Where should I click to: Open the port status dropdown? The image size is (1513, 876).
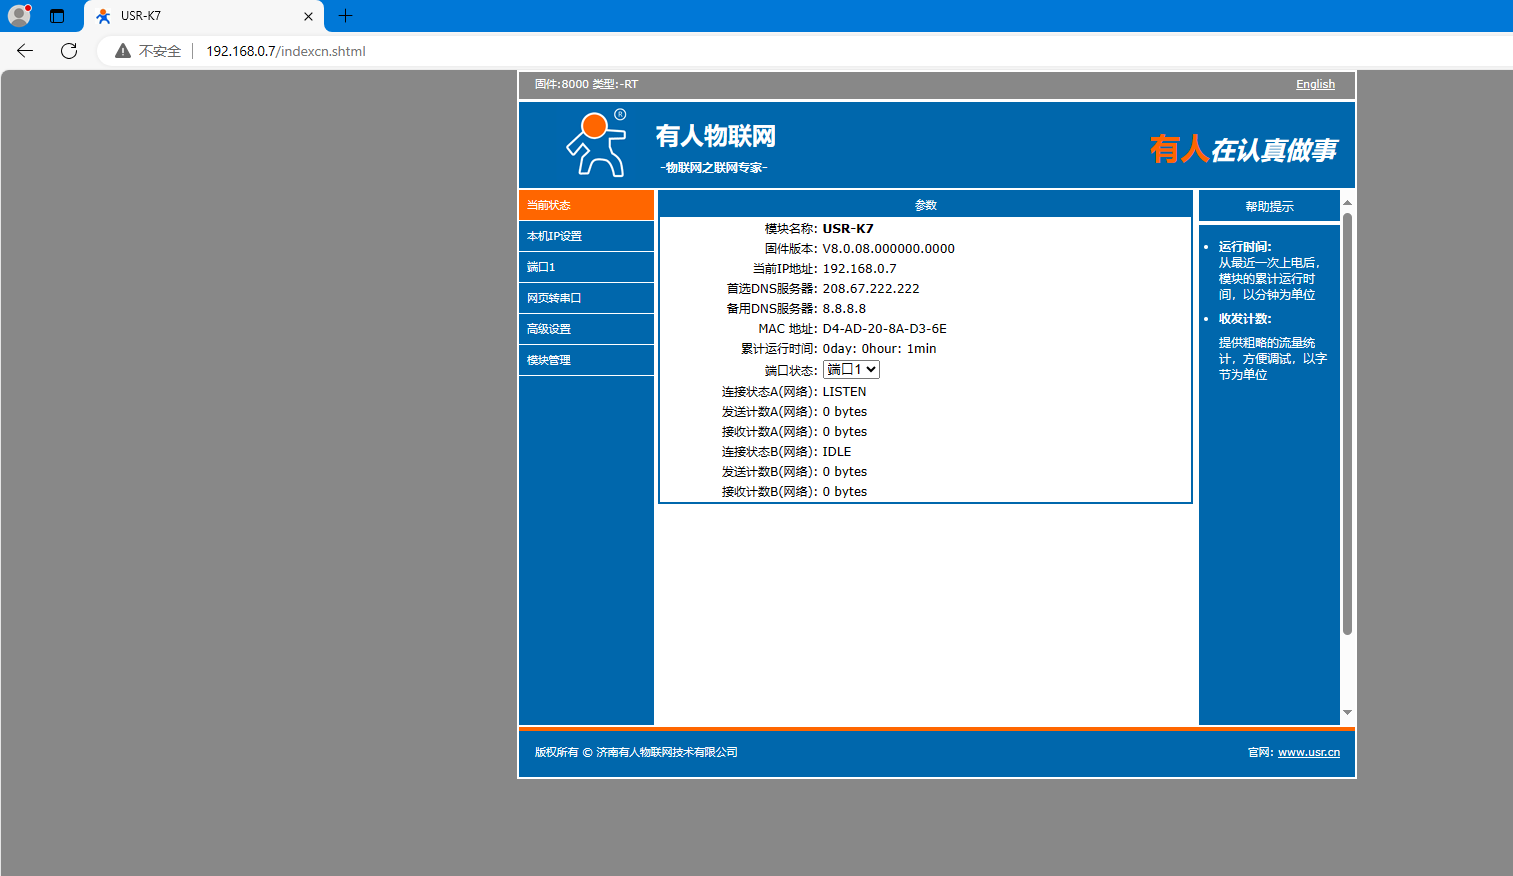point(851,370)
